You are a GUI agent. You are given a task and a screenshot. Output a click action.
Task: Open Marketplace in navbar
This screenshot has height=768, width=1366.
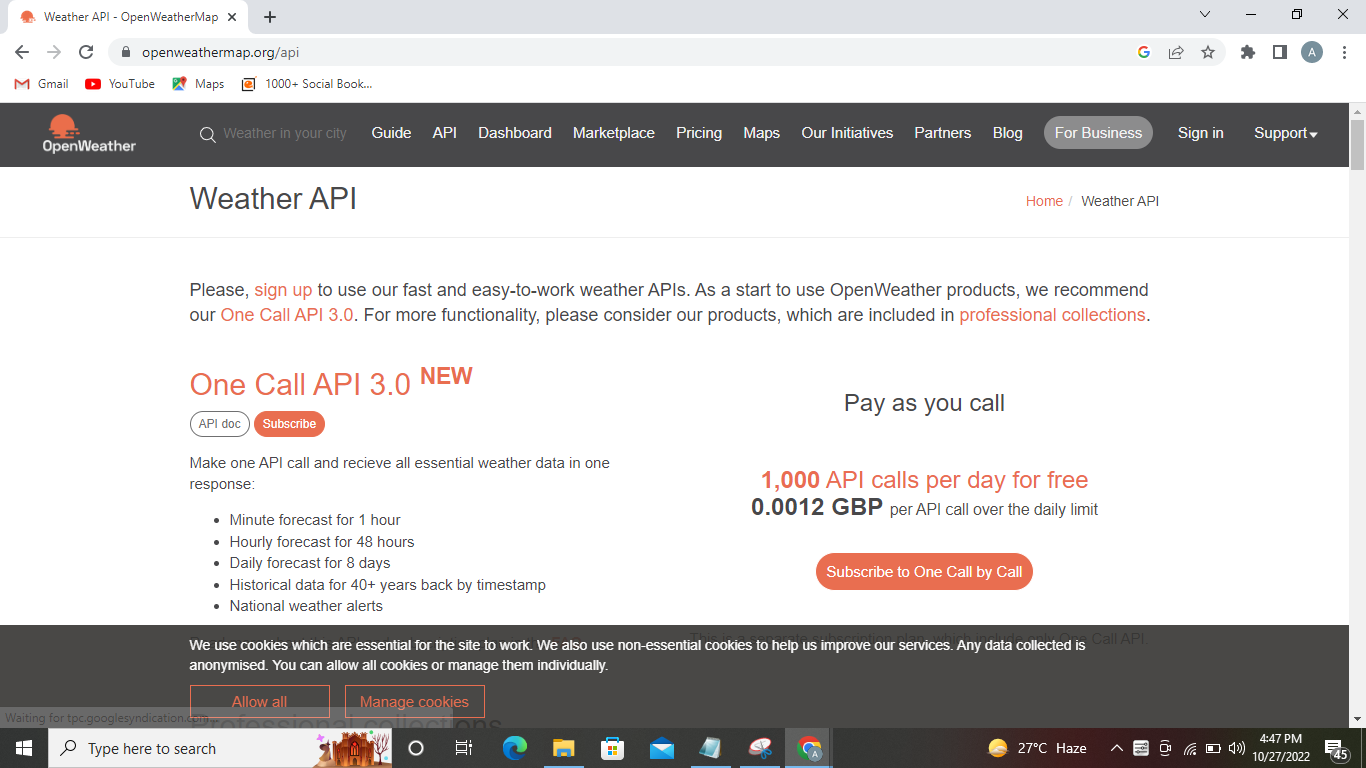pos(614,133)
